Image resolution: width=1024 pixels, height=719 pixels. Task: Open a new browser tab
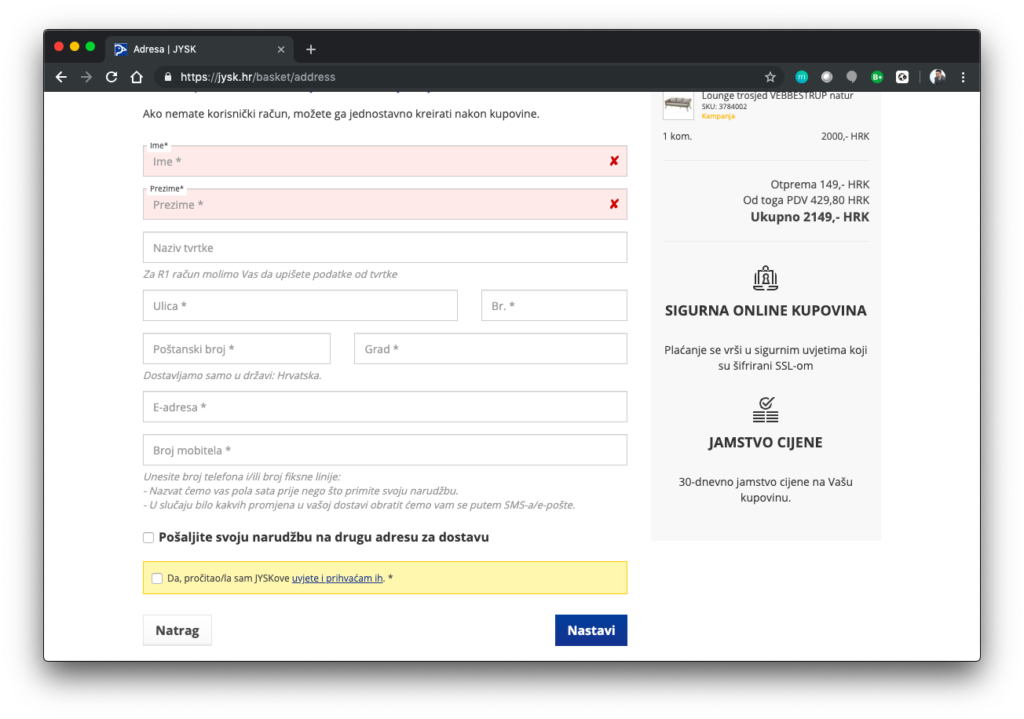(311, 49)
